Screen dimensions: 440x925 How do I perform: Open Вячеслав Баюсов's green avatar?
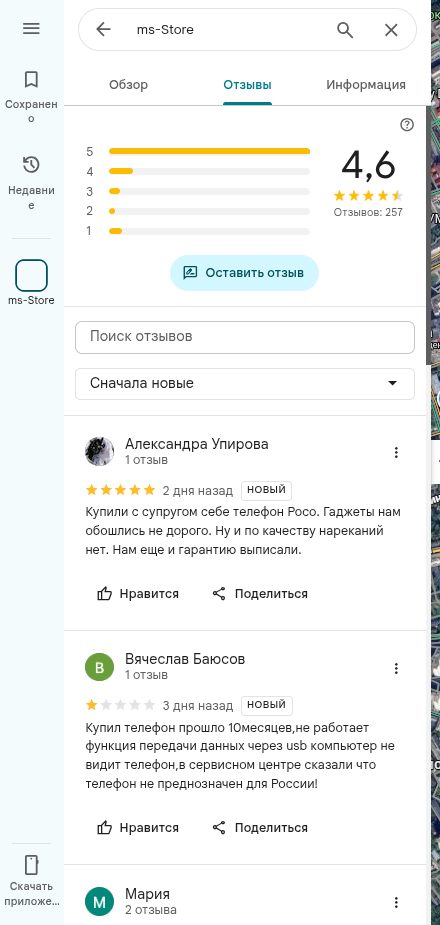(100, 667)
